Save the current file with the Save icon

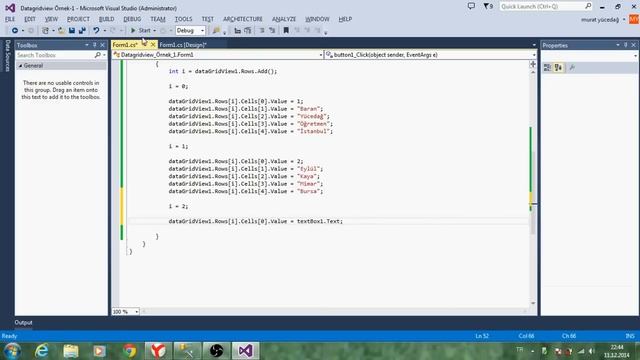pos(72,31)
